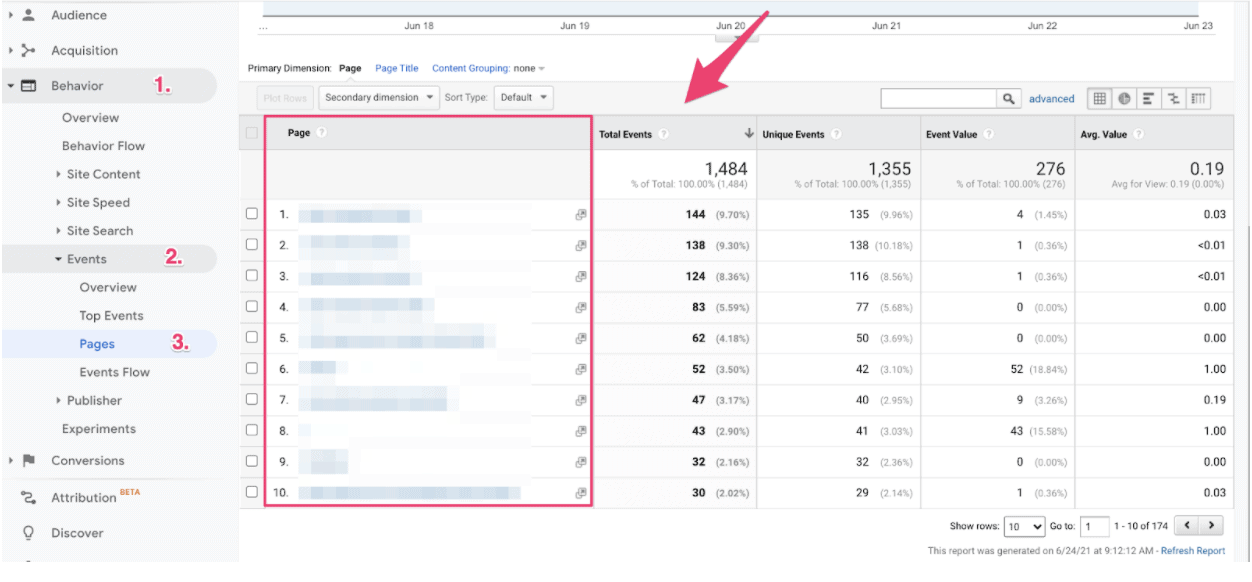Image resolution: width=1252 pixels, height=582 pixels.
Task: Open row 1 page in new window icon
Action: tap(580, 215)
